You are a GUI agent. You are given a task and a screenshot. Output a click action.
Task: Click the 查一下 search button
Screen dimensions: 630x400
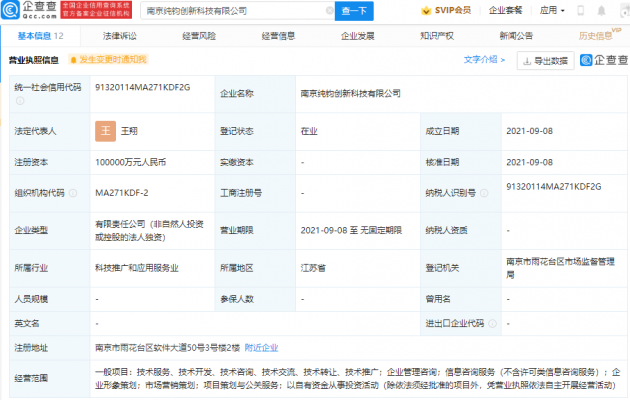coord(355,11)
